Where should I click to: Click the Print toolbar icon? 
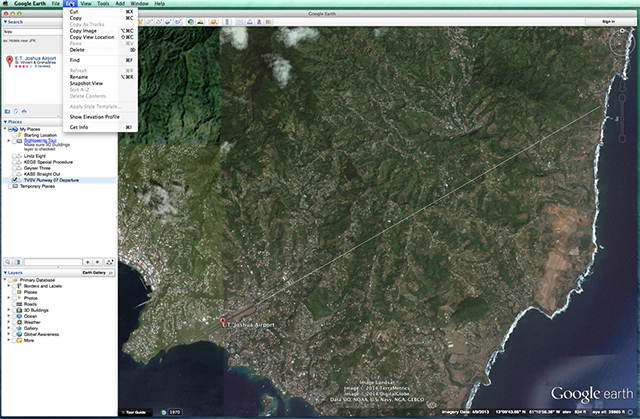pyautogui.click(x=249, y=22)
